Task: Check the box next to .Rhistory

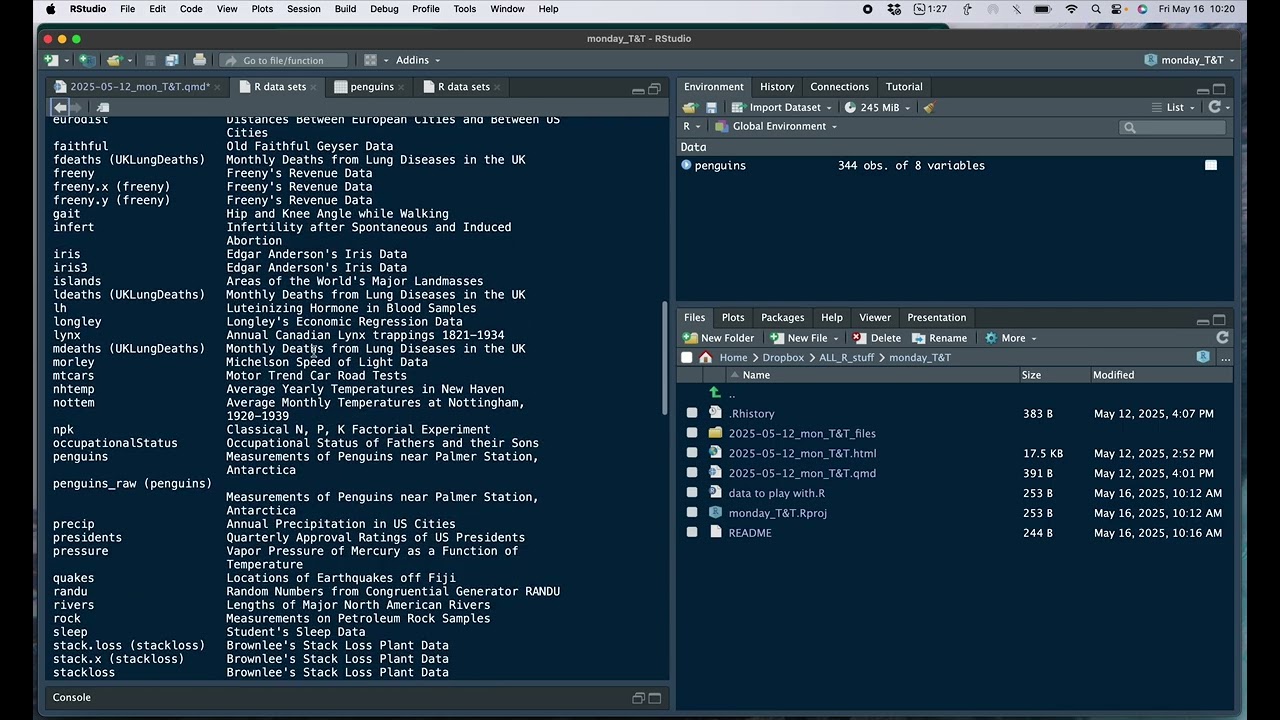Action: click(692, 413)
